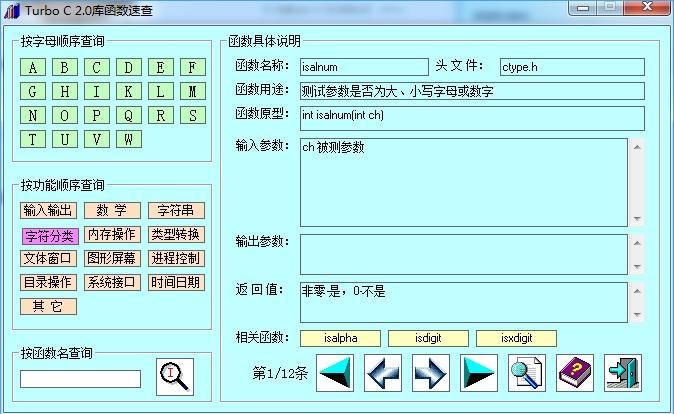Choose 时间日期 function category

[176, 282]
